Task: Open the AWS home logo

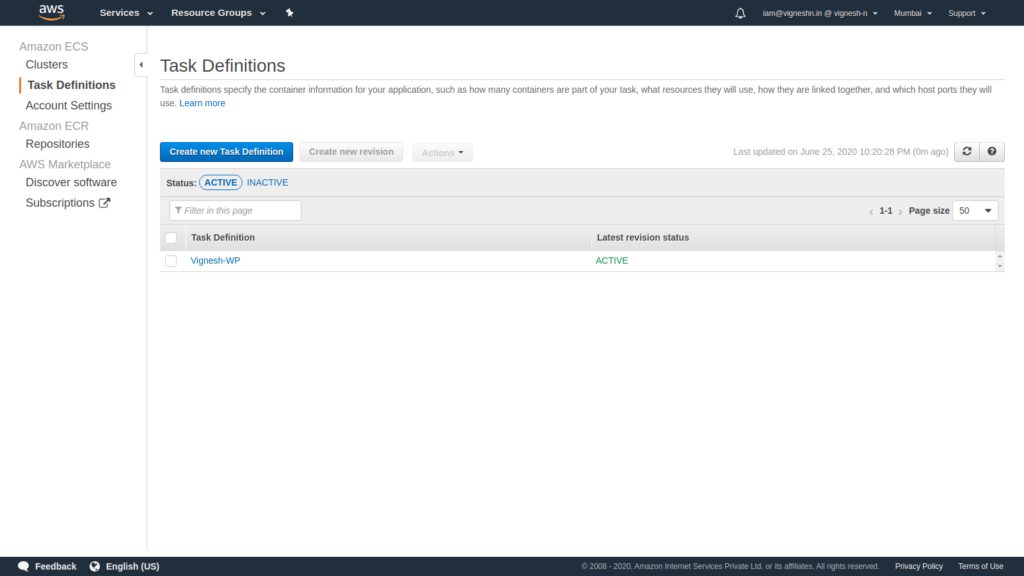Action: coord(52,12)
